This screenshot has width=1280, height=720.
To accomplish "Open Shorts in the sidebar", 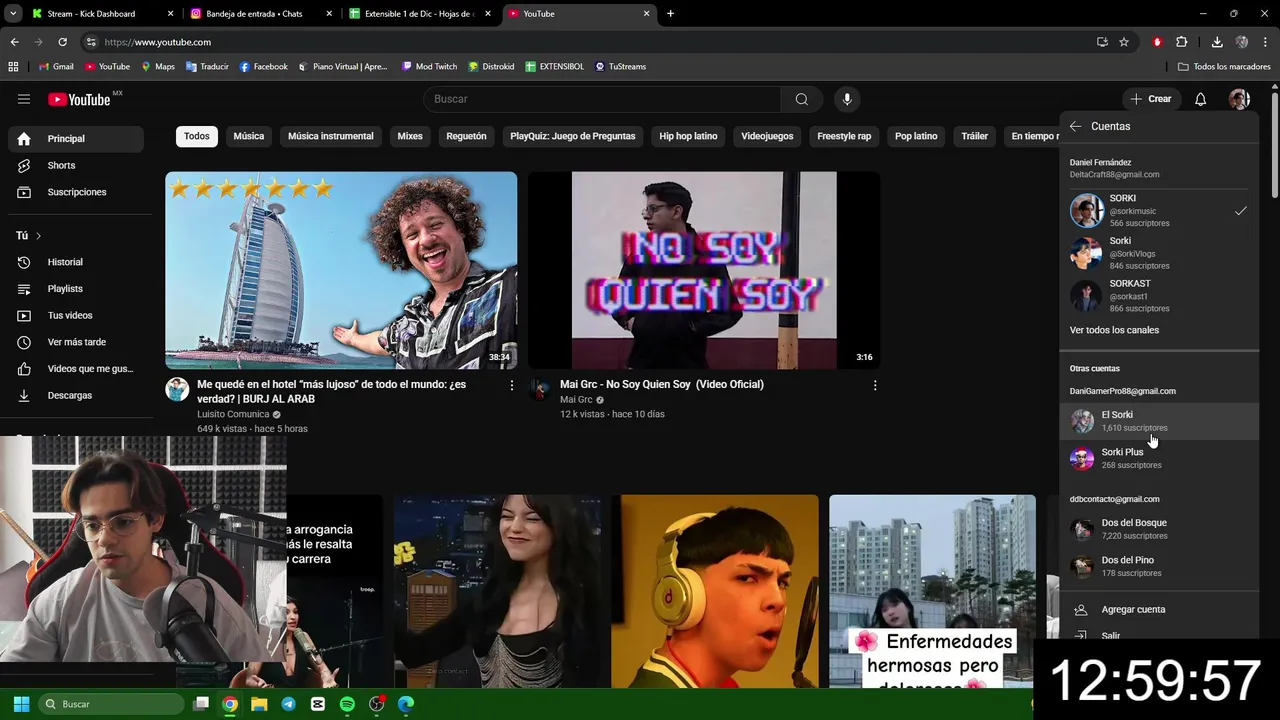I will point(75,165).
